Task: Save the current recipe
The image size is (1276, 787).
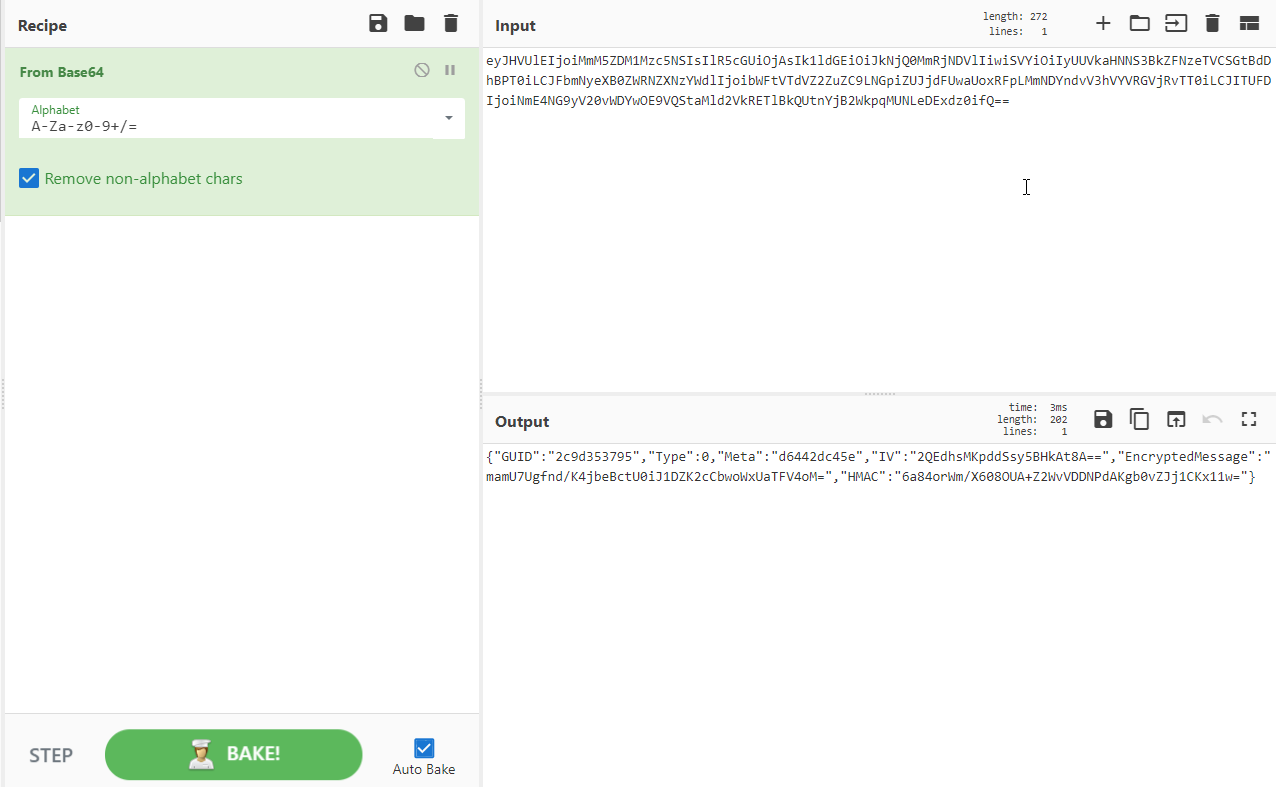Action: [378, 24]
